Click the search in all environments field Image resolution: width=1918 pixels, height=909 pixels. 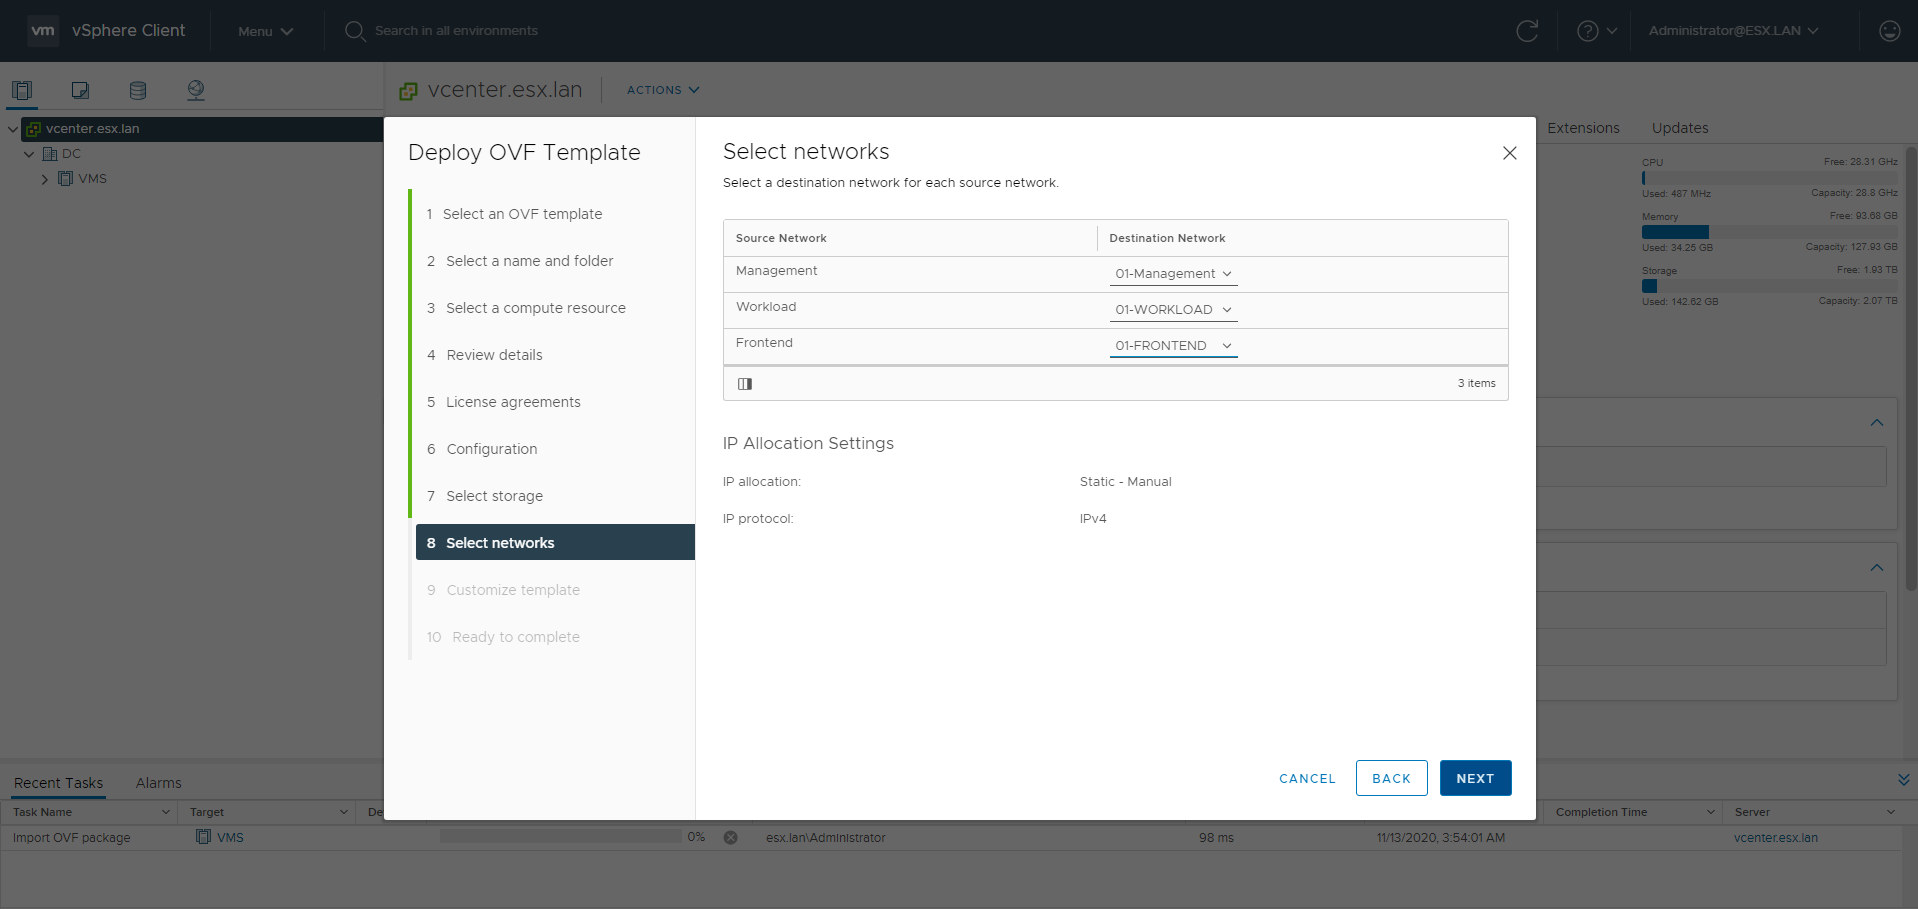(x=456, y=31)
